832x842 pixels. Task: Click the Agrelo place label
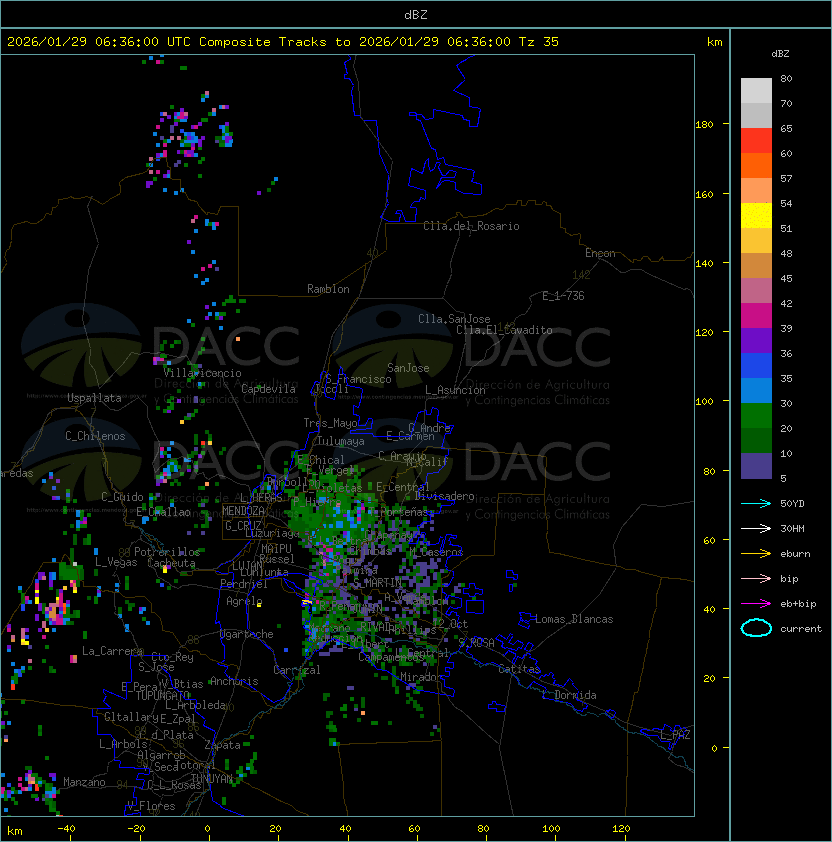pos(244,601)
